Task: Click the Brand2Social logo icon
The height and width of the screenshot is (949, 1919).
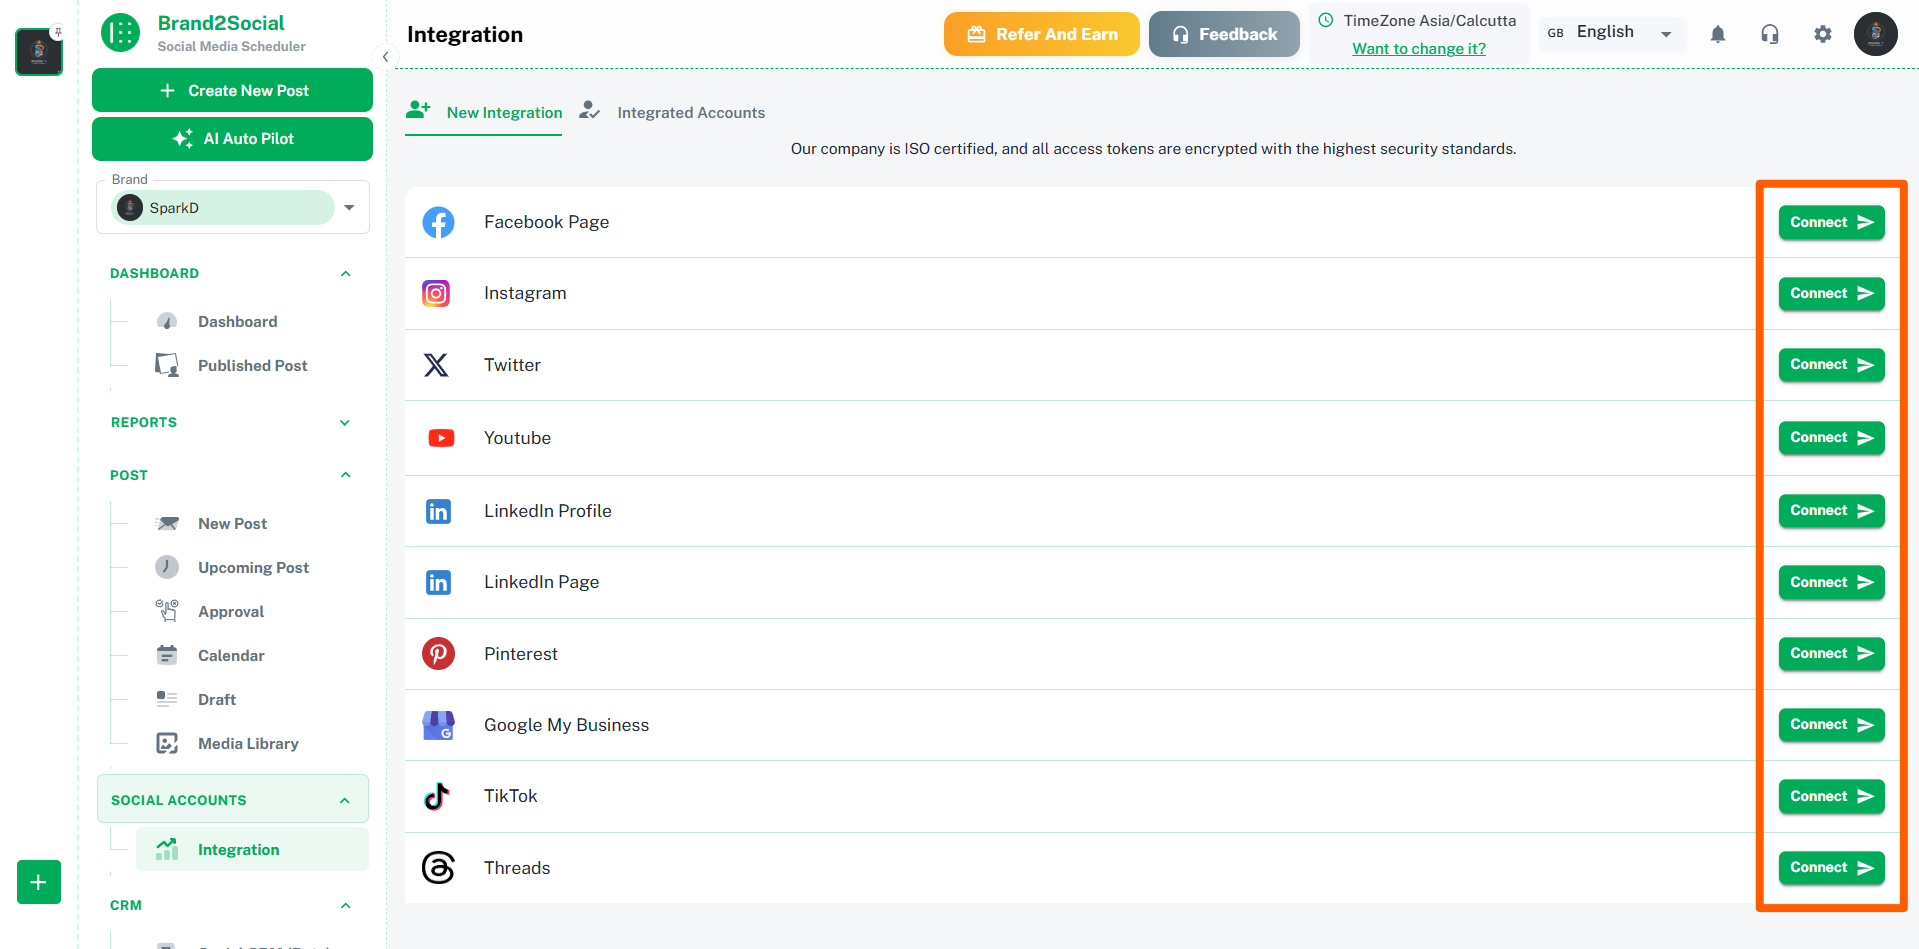Action: 121,33
